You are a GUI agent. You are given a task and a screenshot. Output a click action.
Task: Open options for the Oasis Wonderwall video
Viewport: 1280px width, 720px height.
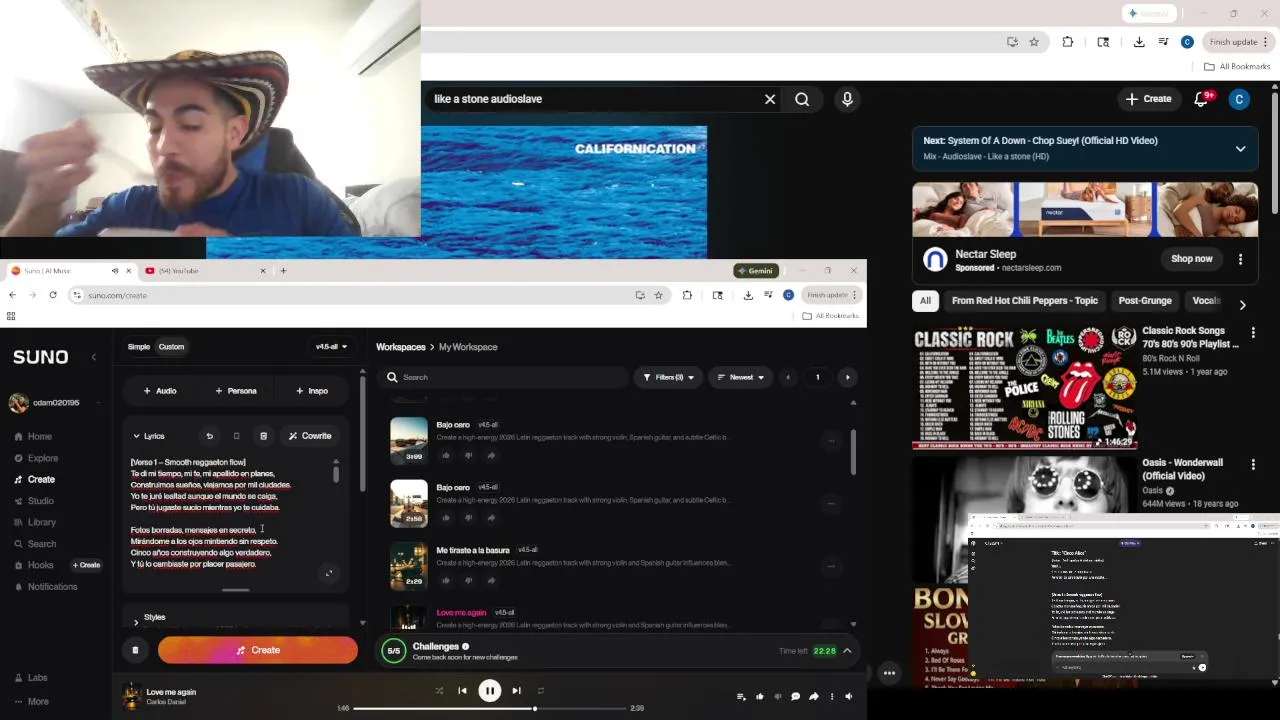click(1253, 464)
